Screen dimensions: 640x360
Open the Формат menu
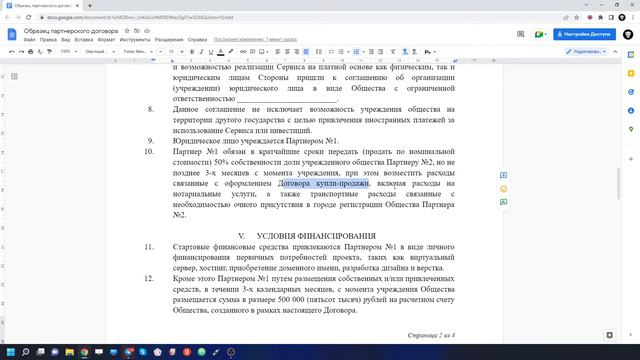(106, 40)
